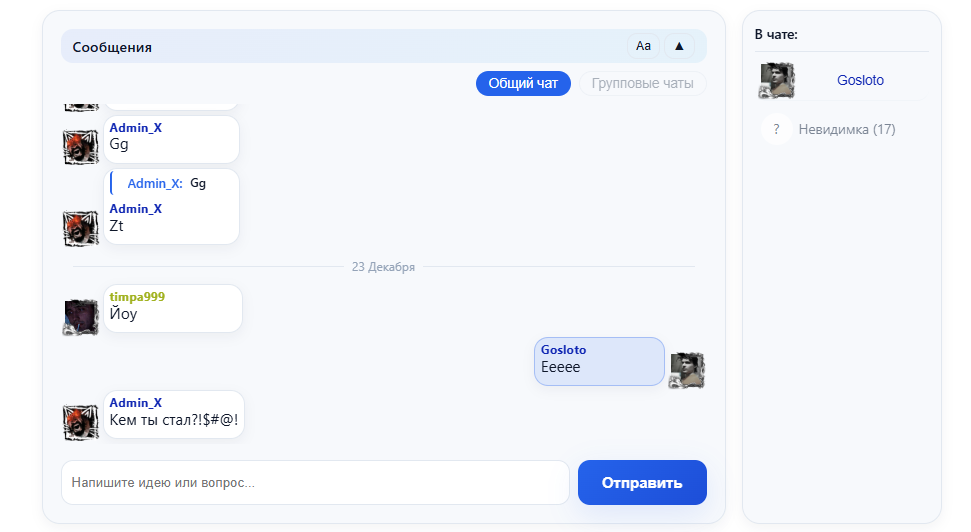Viewport: 971px width, 532px height.
Task: Click Admin_X avatar beside Gg message
Action: (81, 147)
